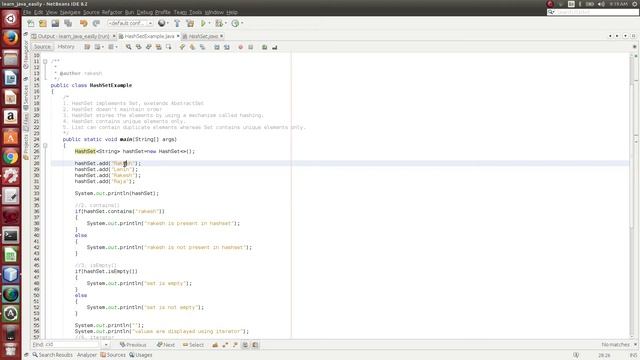640x360 pixels.
Task: Click the Redo arrow icon
Action: click(96, 23)
